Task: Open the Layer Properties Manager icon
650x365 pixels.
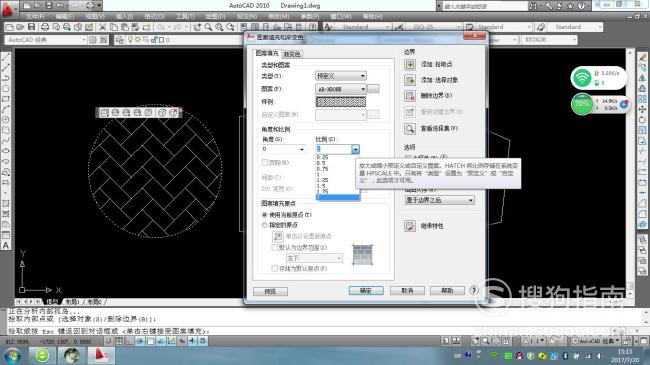Action: [119, 40]
